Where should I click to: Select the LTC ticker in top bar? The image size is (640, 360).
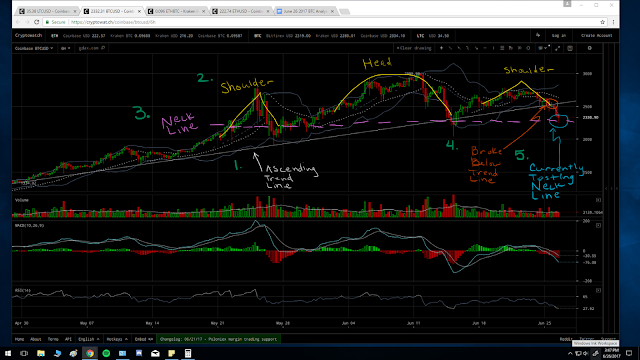click(x=420, y=36)
